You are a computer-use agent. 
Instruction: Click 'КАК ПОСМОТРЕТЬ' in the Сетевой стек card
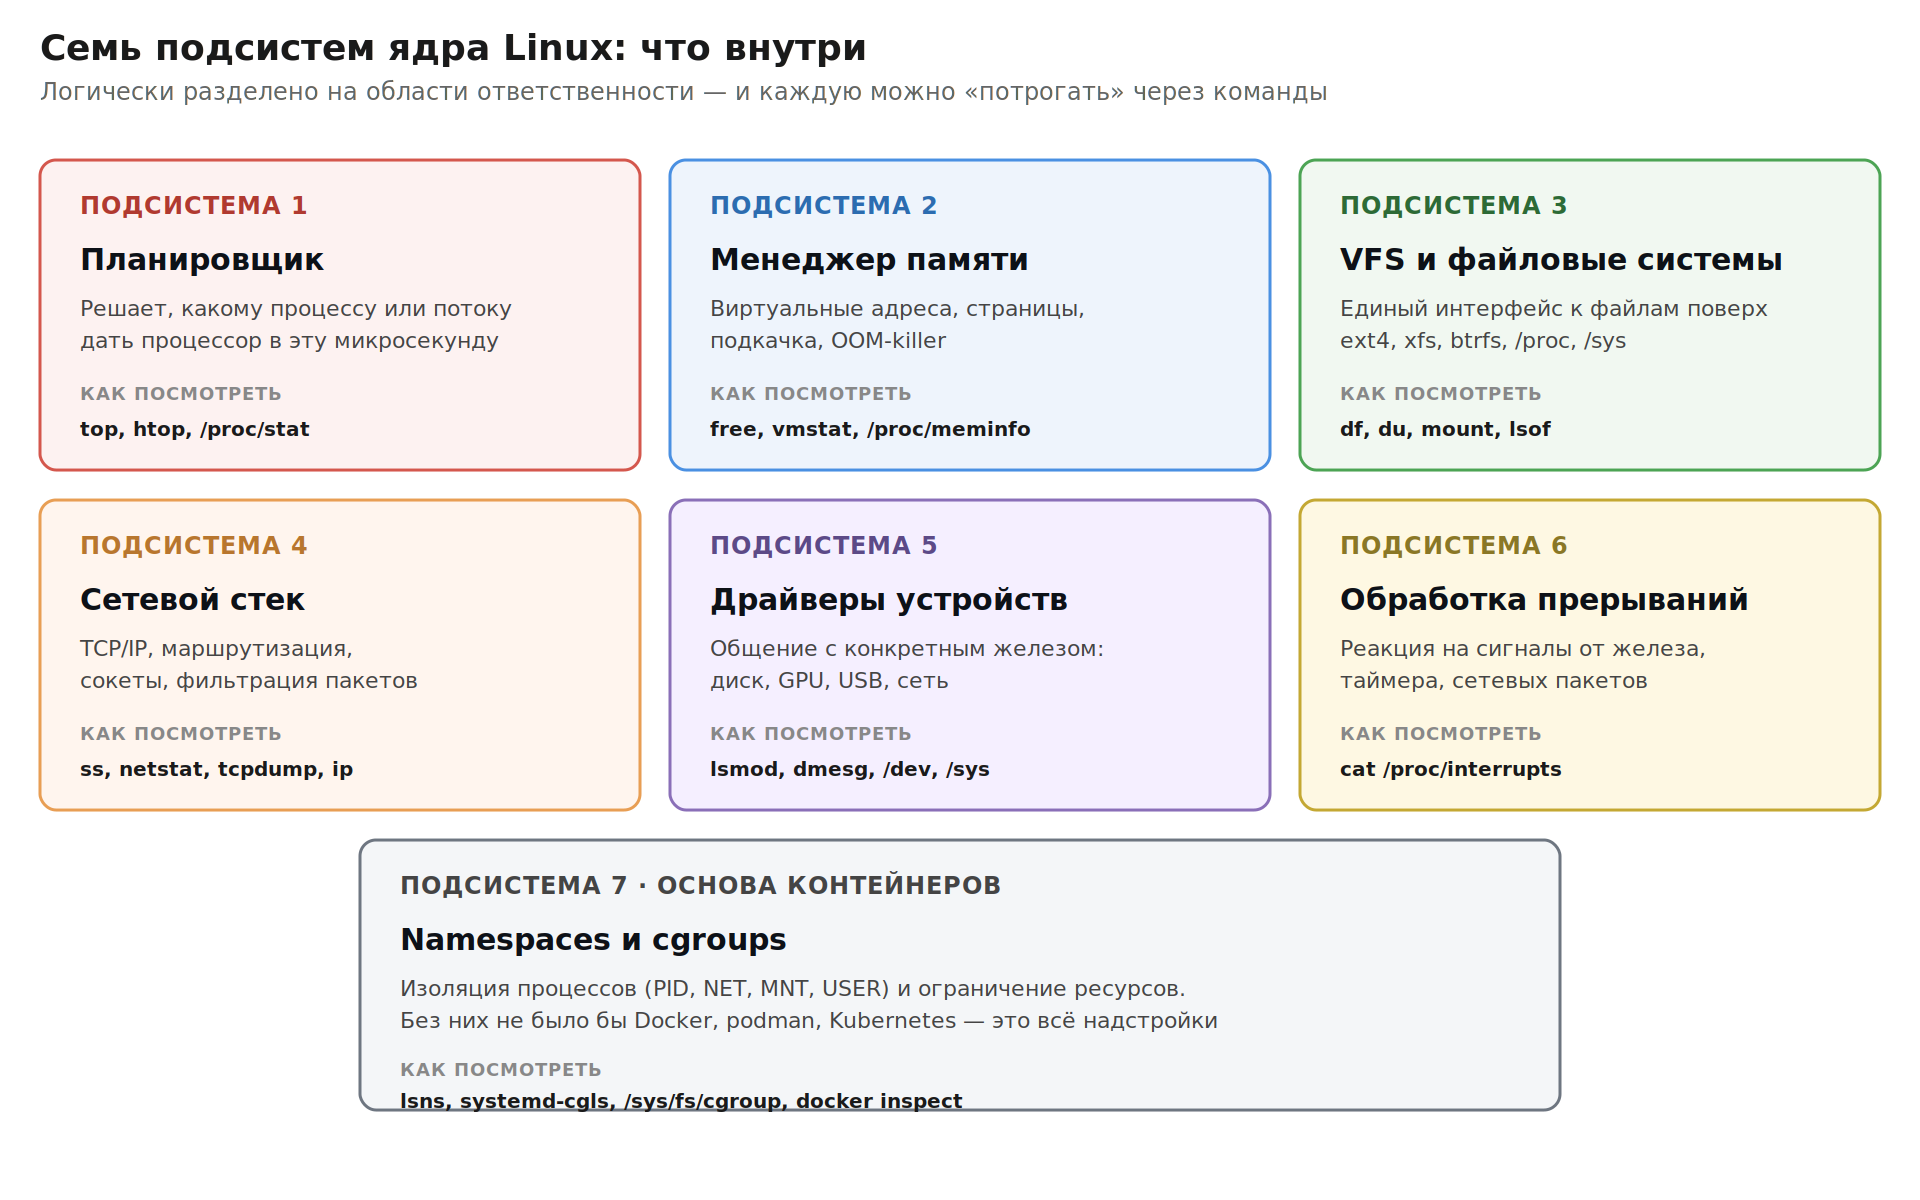(180, 734)
